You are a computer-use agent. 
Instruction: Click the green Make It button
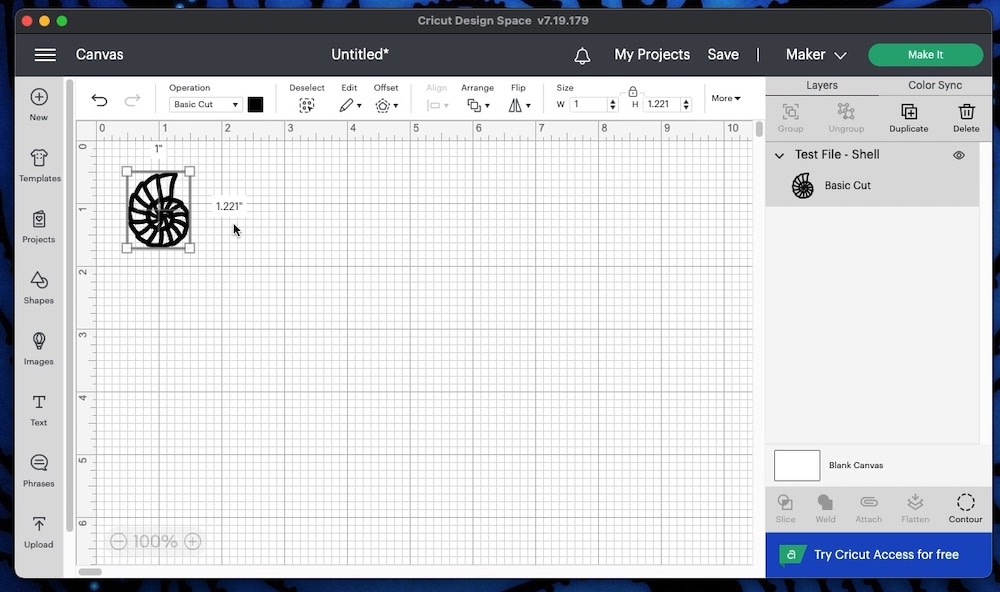(925, 55)
